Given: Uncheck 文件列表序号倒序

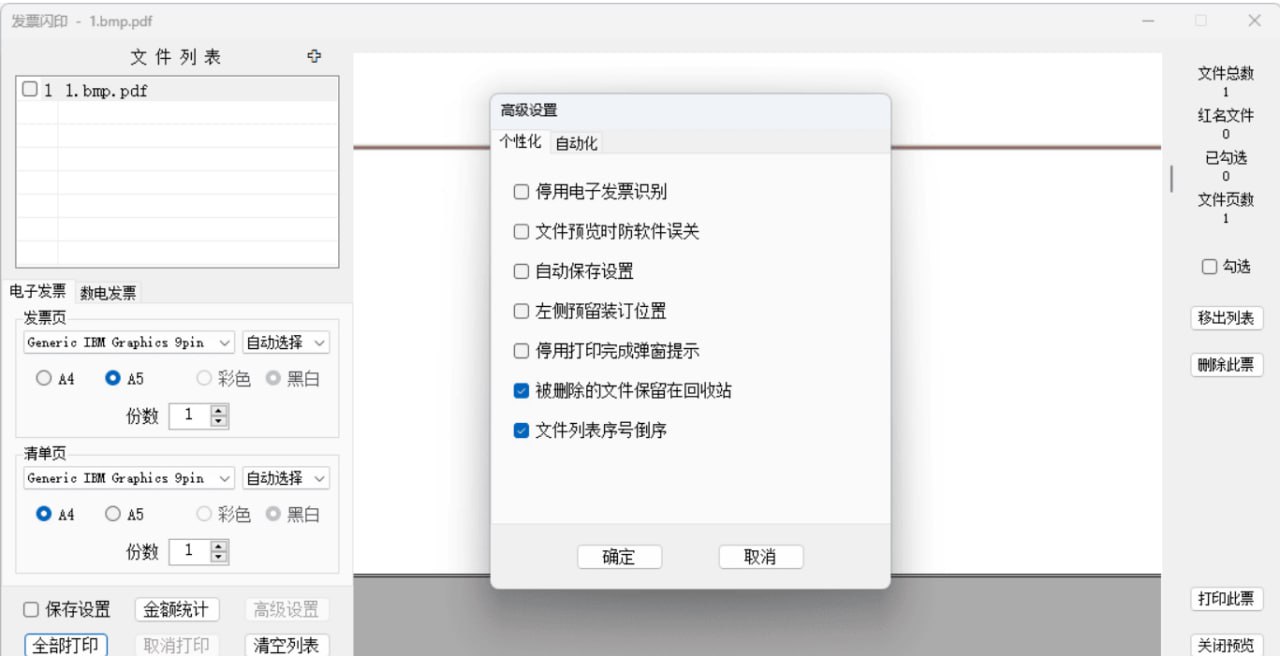Looking at the screenshot, I should (x=520, y=430).
